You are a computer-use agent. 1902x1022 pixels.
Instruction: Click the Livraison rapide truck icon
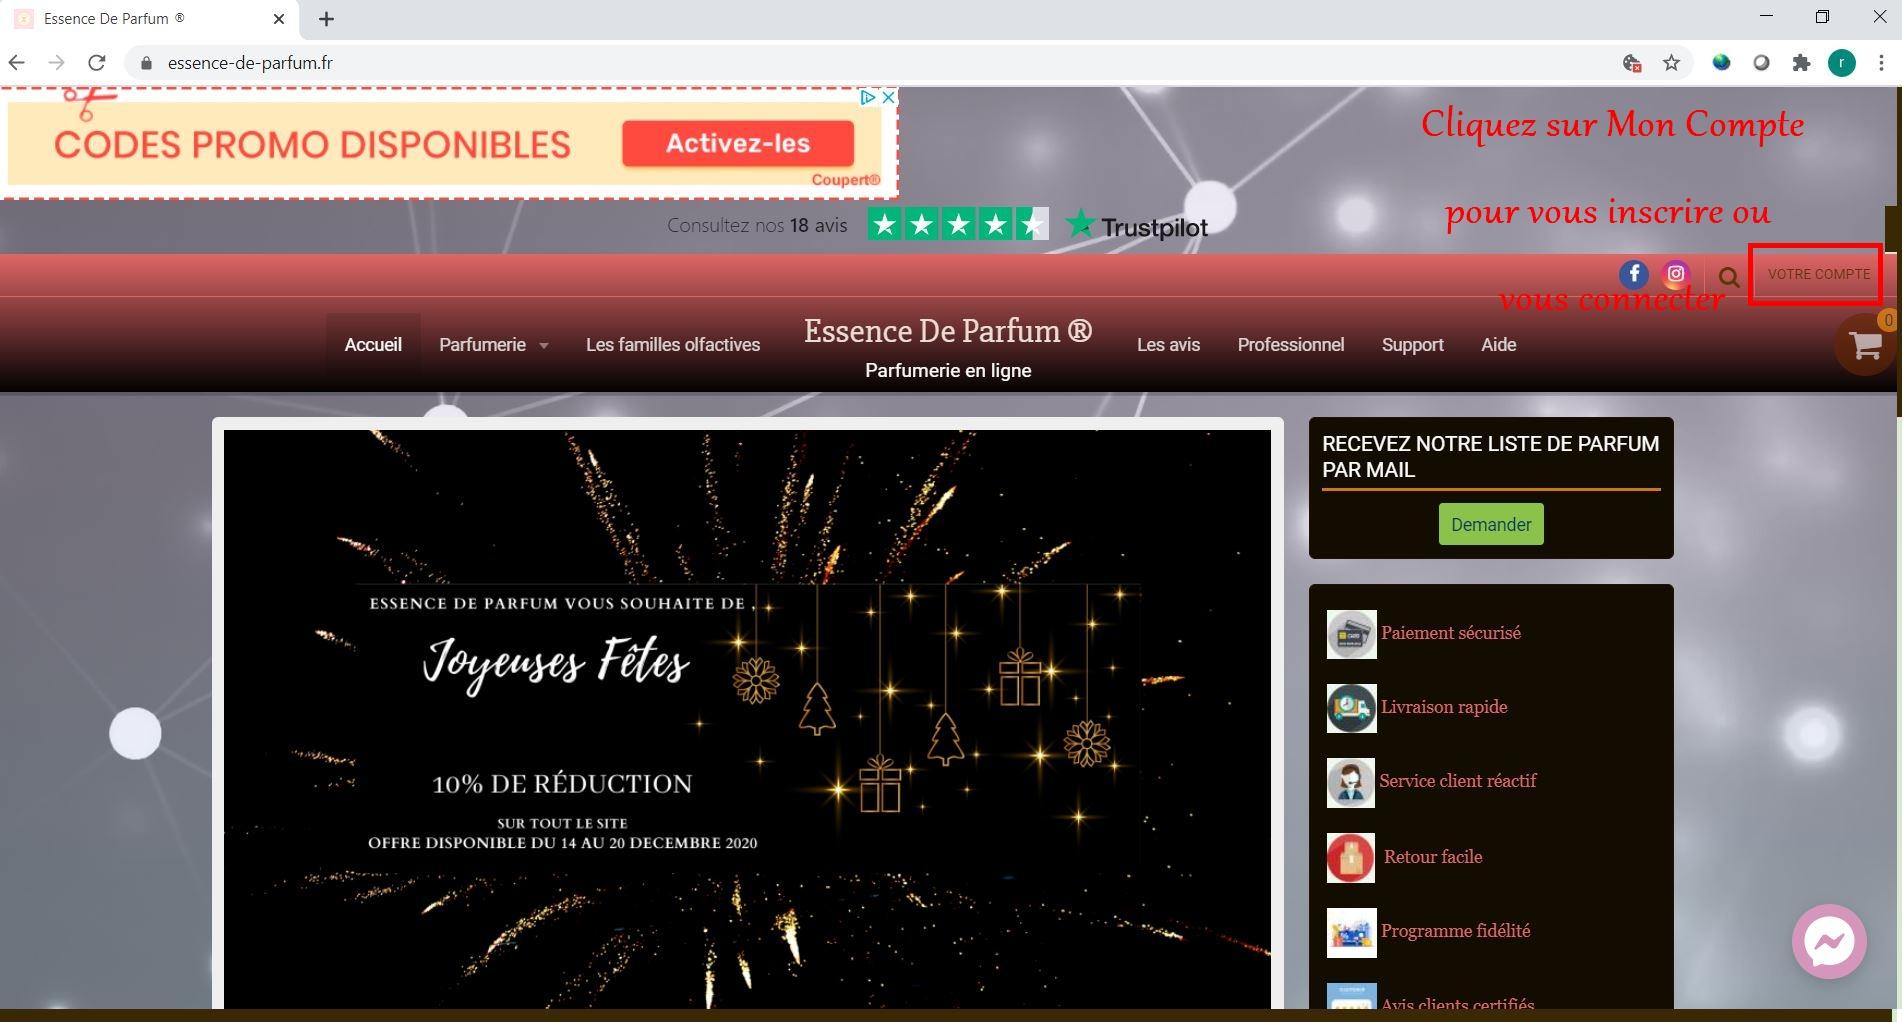[1351, 708]
